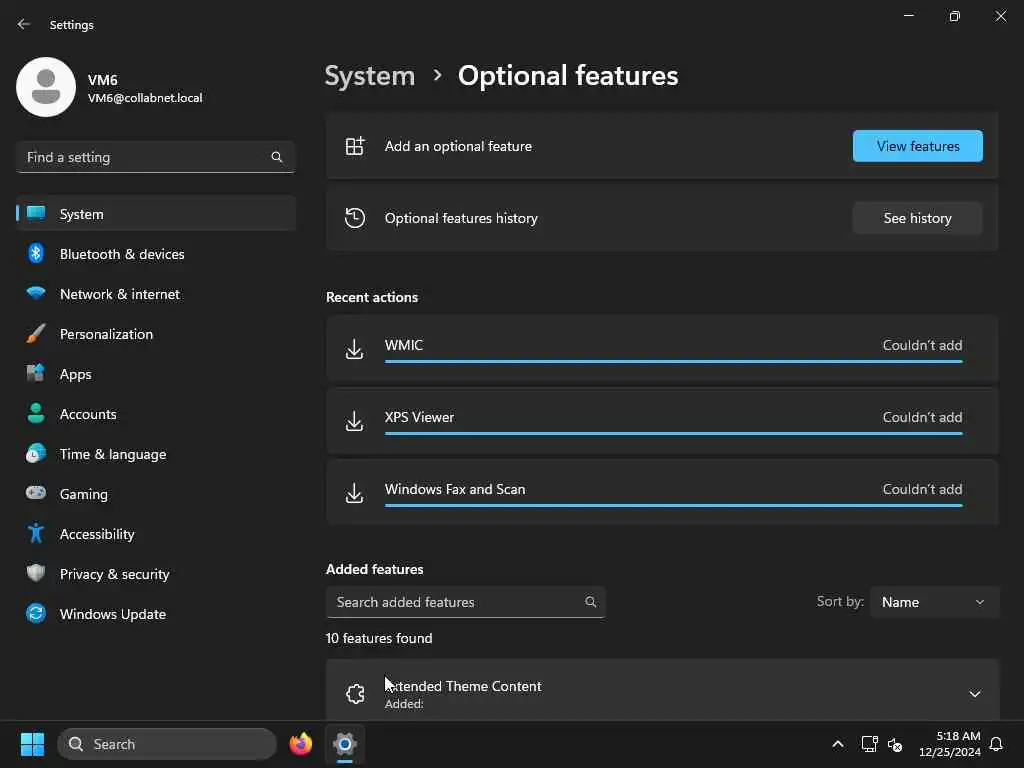Image resolution: width=1024 pixels, height=768 pixels.
Task: Click the WMIC install progress bar
Action: pos(673,361)
